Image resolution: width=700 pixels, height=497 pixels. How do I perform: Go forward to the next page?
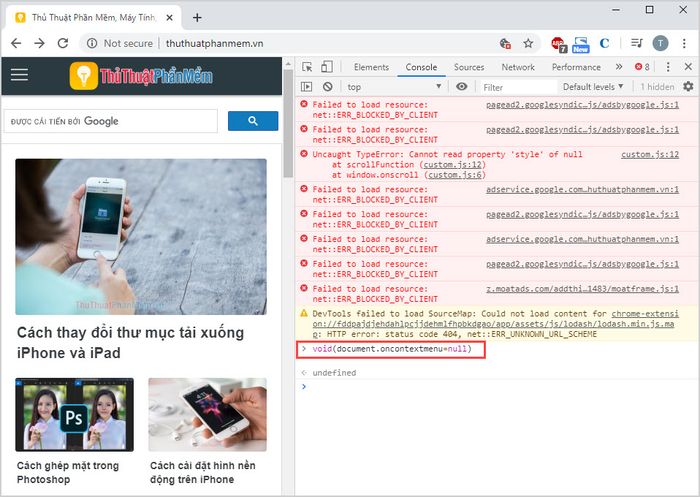39,43
